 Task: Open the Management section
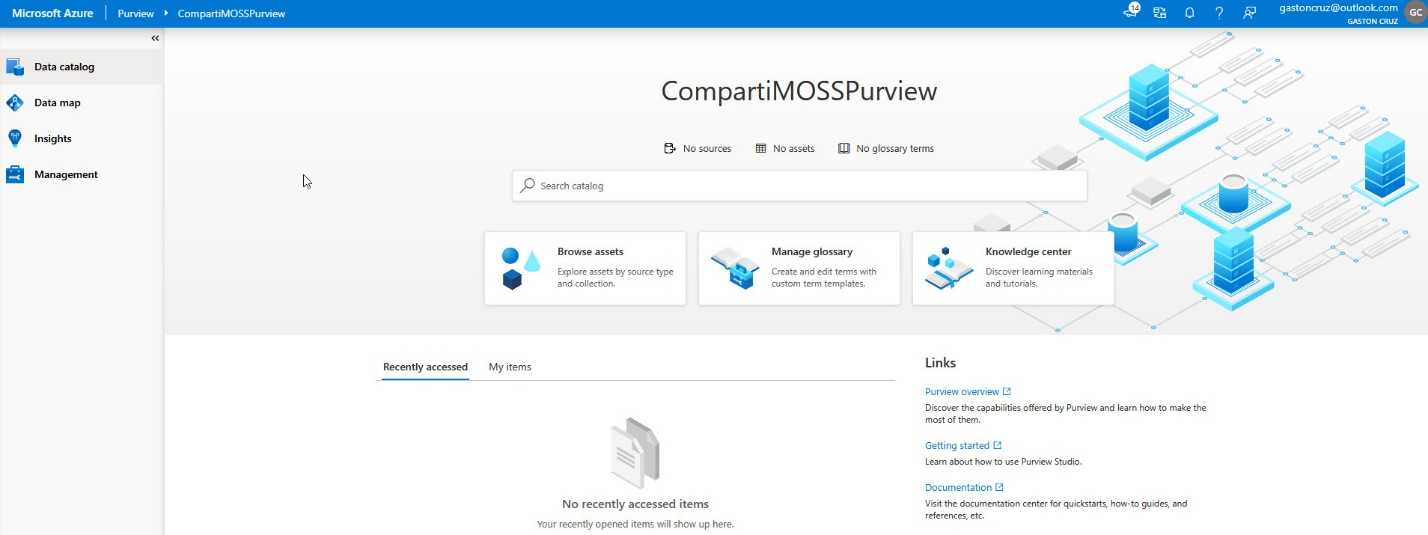point(65,175)
